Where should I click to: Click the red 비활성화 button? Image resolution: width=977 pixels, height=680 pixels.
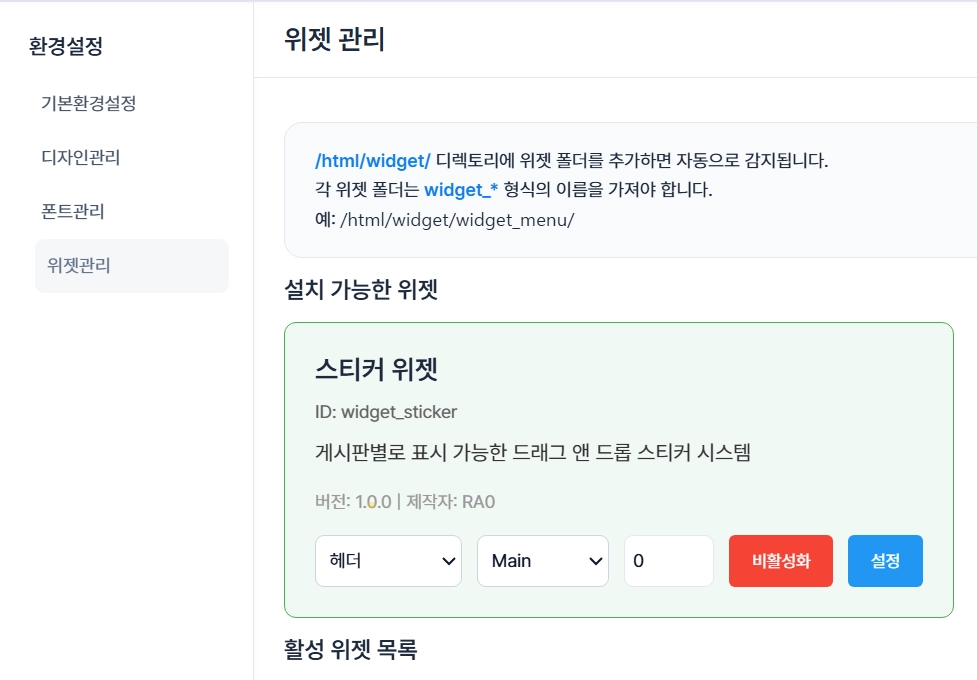pyautogui.click(x=780, y=561)
